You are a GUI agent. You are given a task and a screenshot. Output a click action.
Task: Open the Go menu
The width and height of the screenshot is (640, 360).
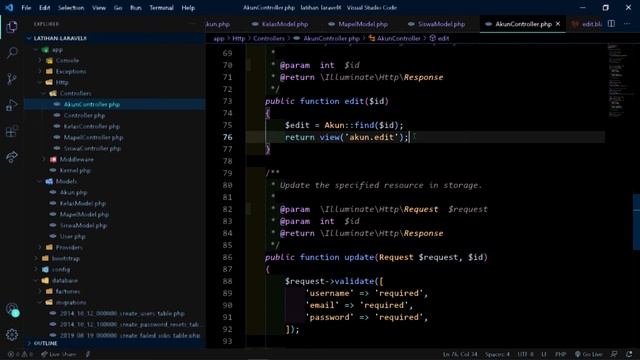(x=118, y=7)
